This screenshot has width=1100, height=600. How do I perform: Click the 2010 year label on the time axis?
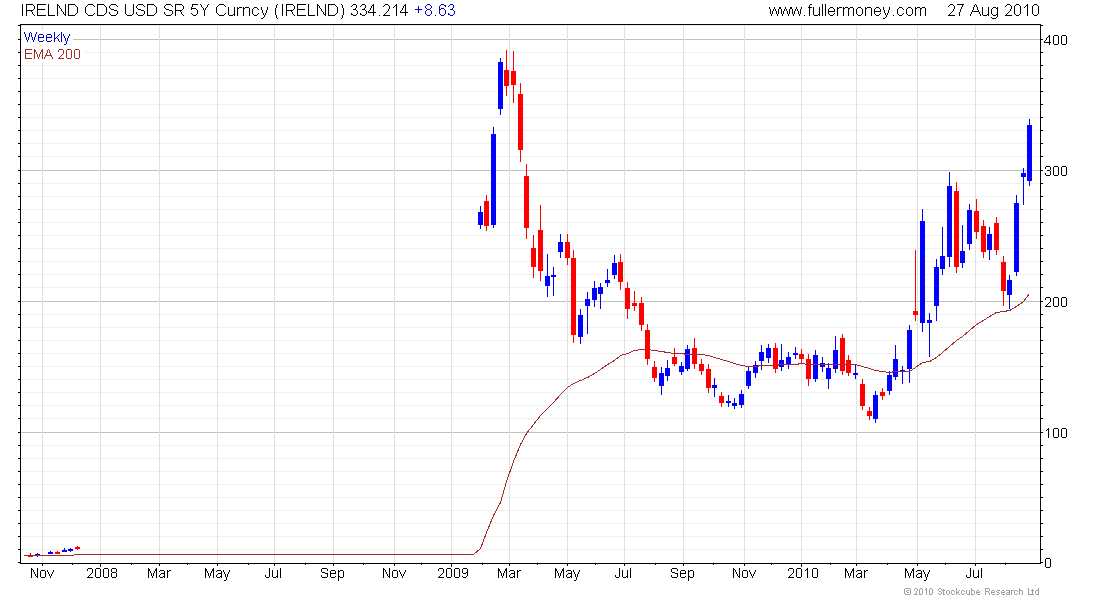pyautogui.click(x=803, y=573)
